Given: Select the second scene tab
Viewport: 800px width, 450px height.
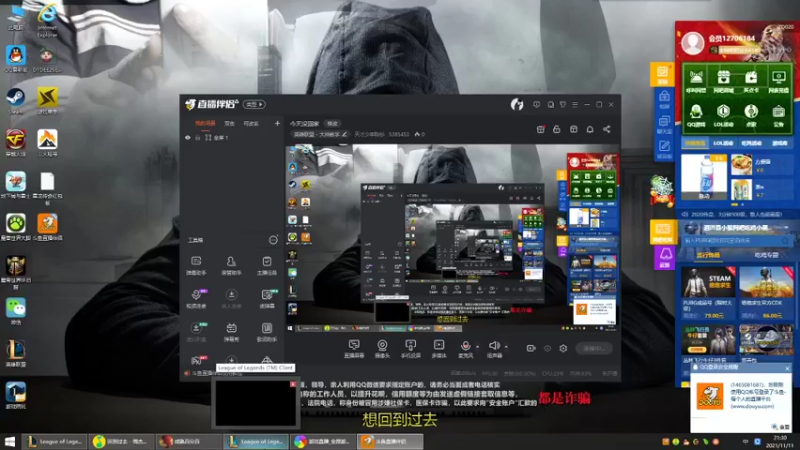Looking at the screenshot, I should [230, 123].
